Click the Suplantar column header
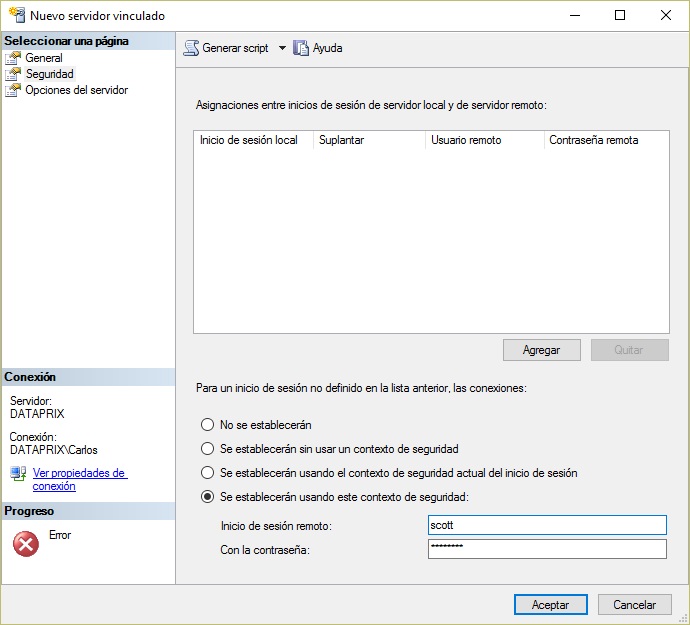Viewport: 690px width, 625px height. tap(369, 140)
